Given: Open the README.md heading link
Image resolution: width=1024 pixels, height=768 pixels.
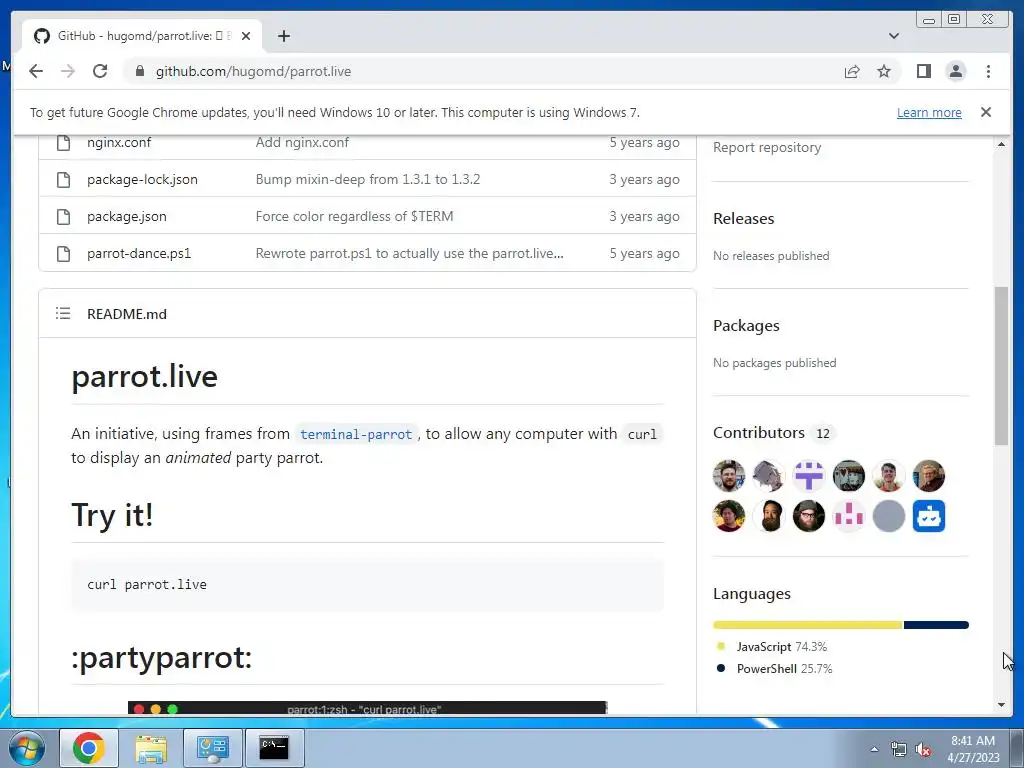Looking at the screenshot, I should 127,314.
